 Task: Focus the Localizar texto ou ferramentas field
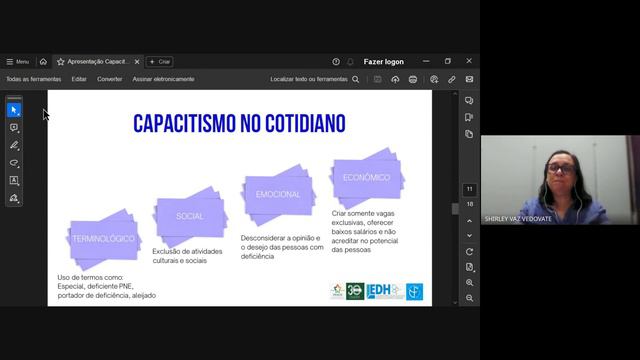309,79
